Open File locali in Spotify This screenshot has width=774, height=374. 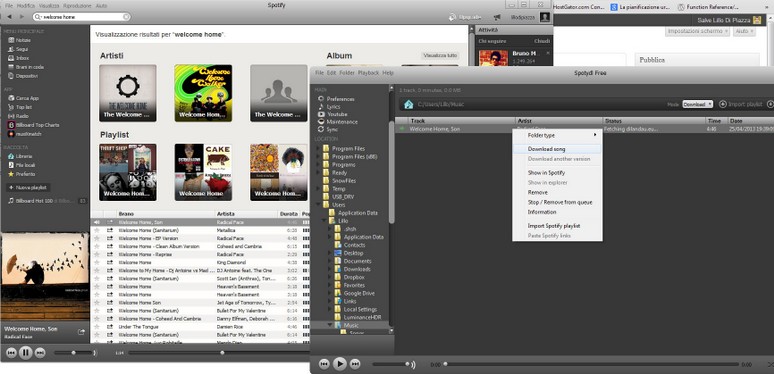coord(21,165)
